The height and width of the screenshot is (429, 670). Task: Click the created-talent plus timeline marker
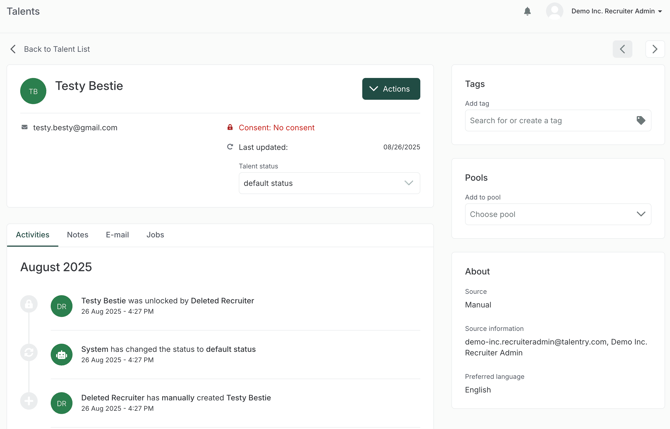29,401
